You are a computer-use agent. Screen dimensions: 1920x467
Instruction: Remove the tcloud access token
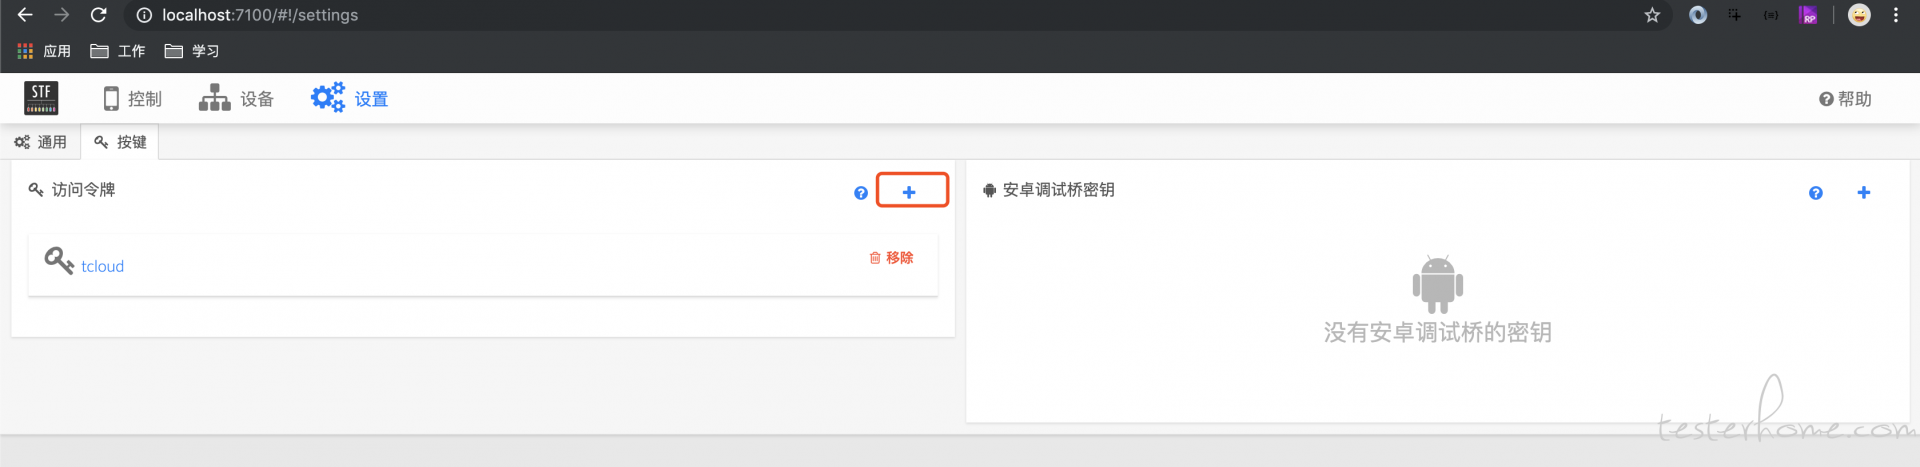click(x=891, y=257)
